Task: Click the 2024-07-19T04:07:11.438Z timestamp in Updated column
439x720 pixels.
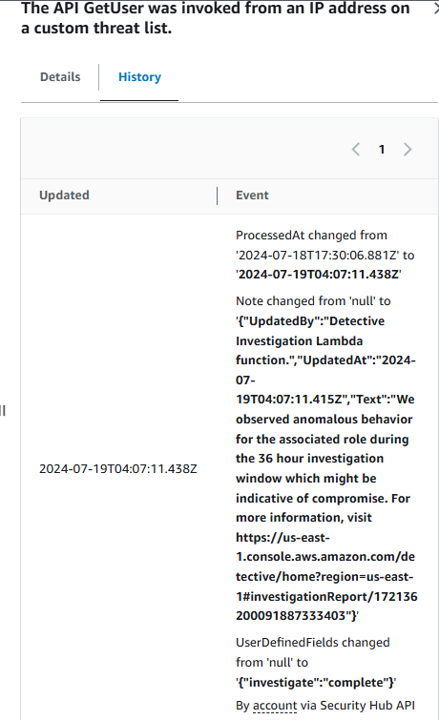Action: pos(118,469)
